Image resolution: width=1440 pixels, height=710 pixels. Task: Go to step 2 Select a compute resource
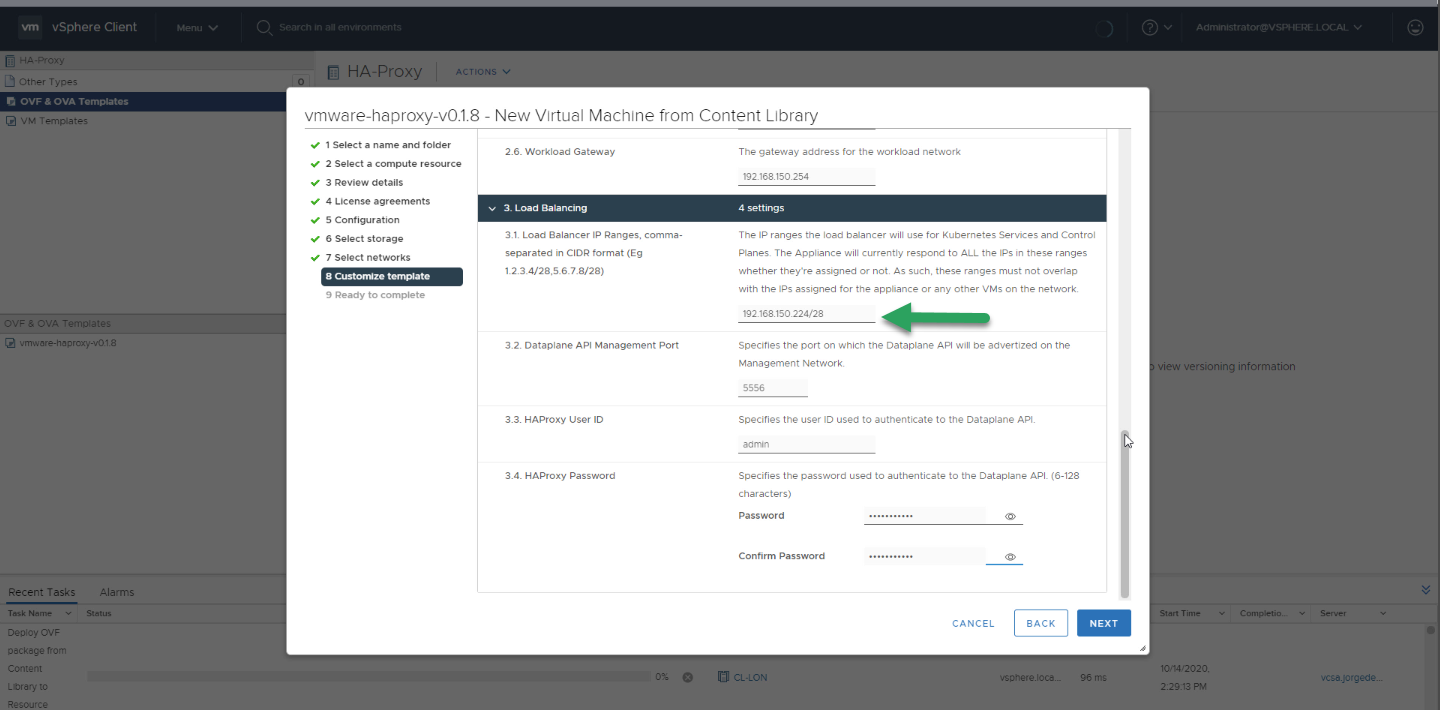point(393,164)
